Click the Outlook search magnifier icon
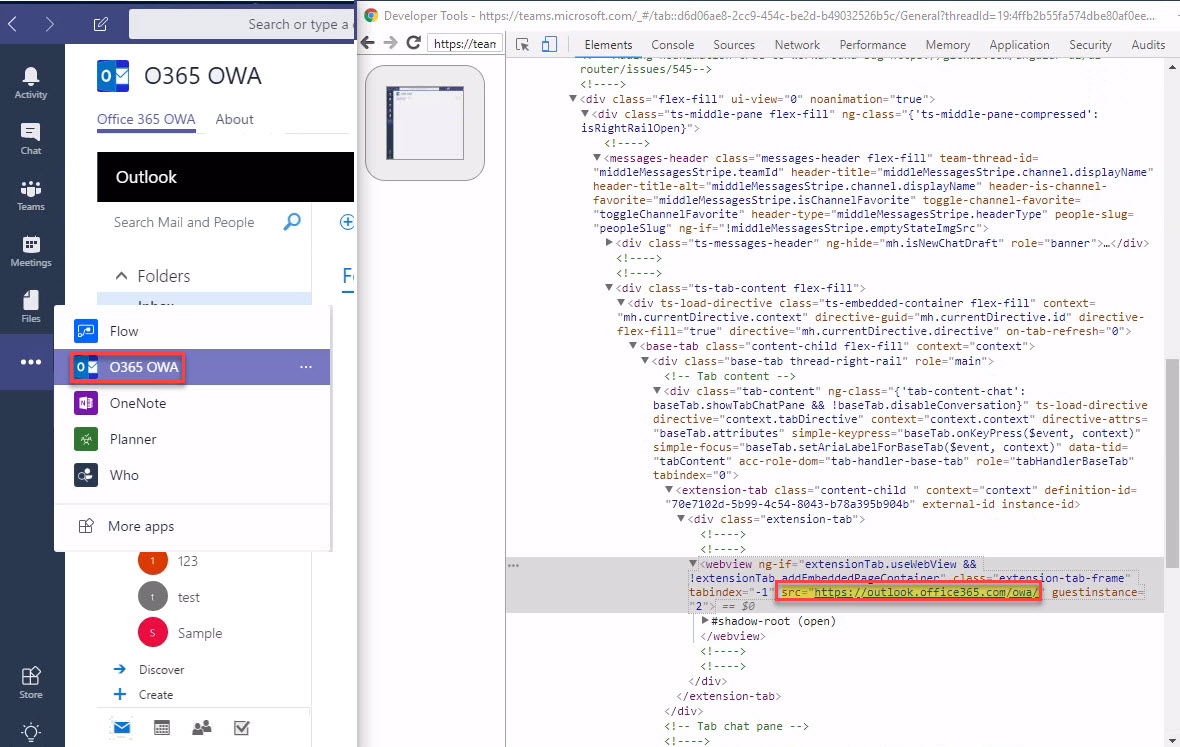The image size is (1180, 747). click(x=292, y=221)
